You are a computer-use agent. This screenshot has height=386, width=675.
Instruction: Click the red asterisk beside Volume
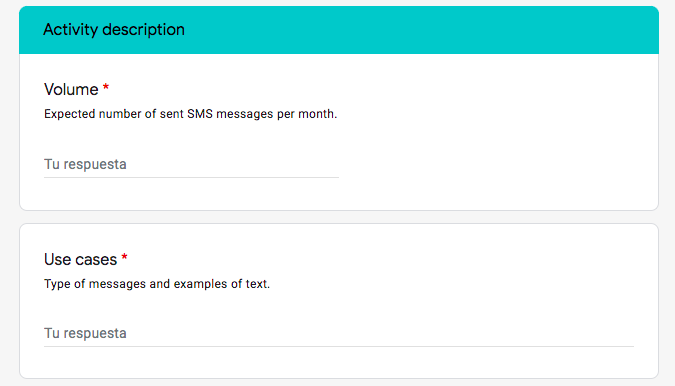coord(106,88)
